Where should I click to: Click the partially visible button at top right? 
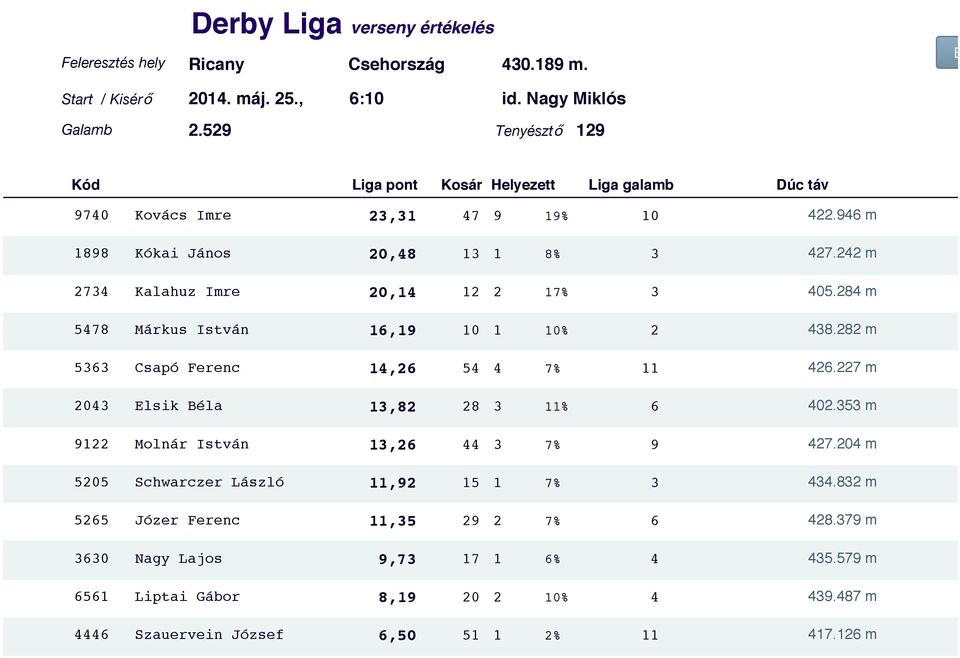pyautogui.click(x=948, y=53)
